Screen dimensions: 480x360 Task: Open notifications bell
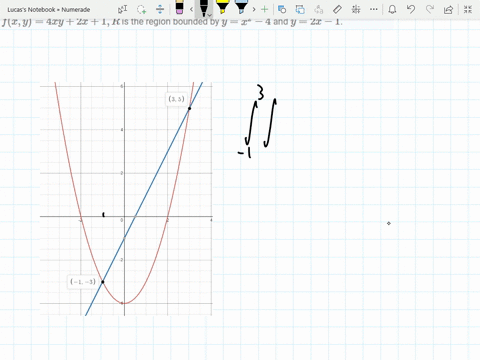coord(392,9)
